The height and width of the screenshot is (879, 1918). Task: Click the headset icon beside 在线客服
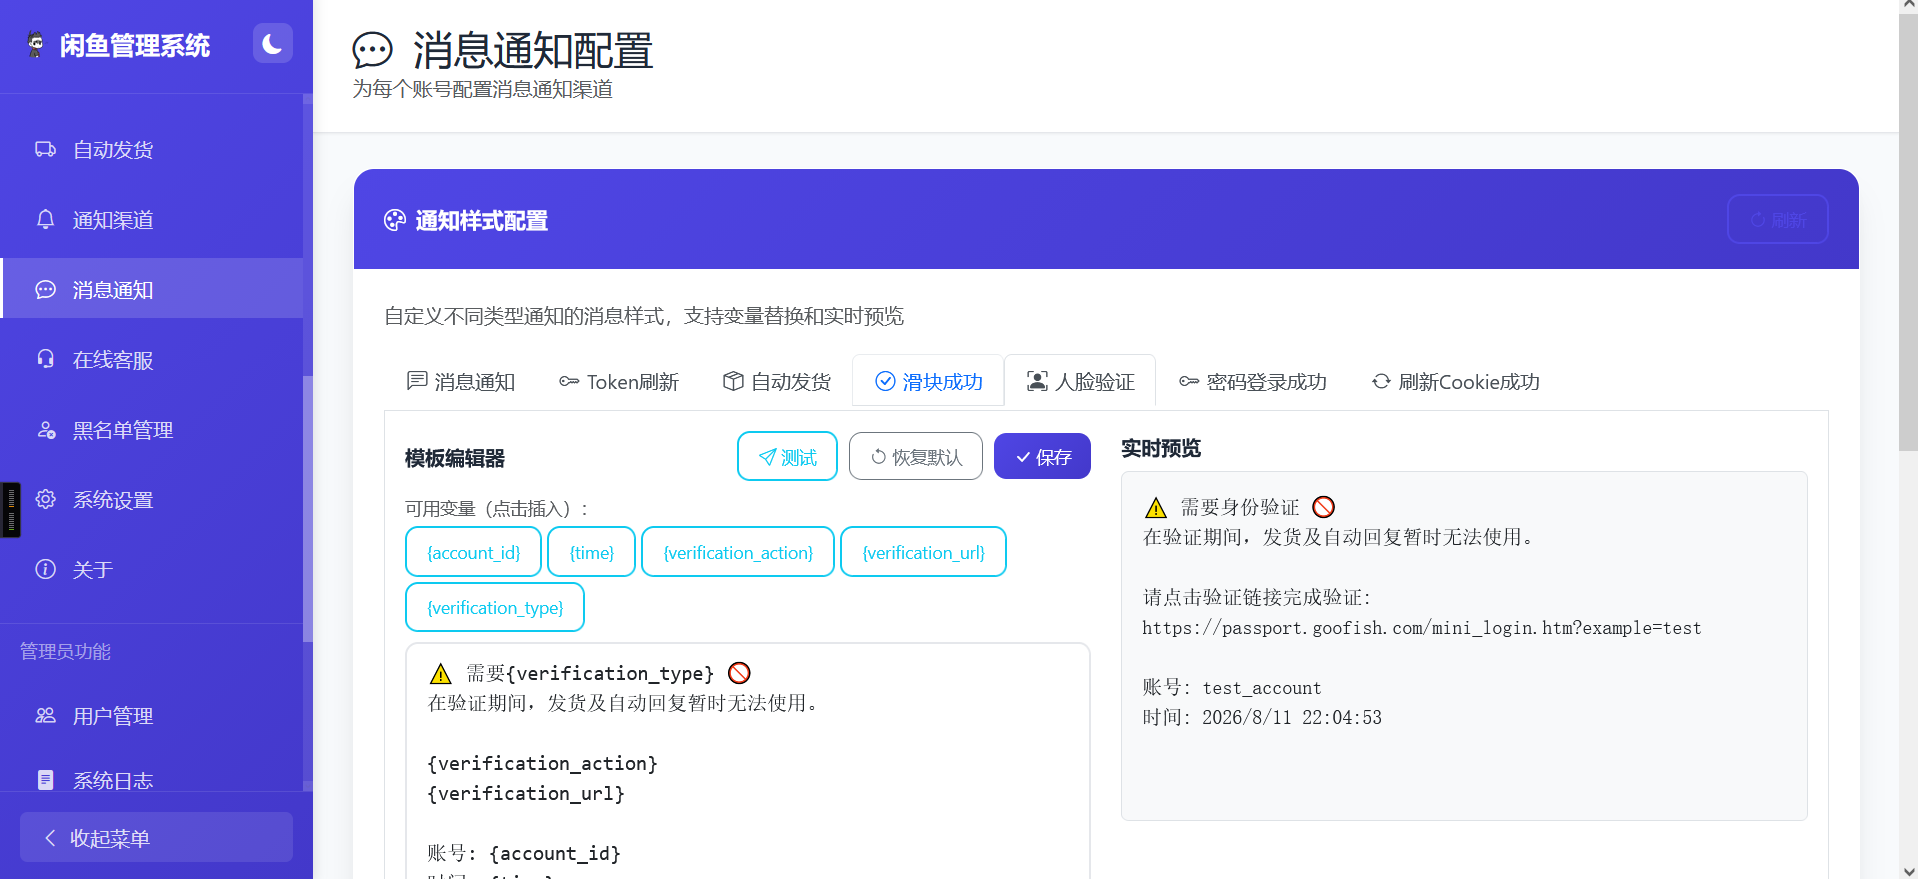tap(45, 358)
